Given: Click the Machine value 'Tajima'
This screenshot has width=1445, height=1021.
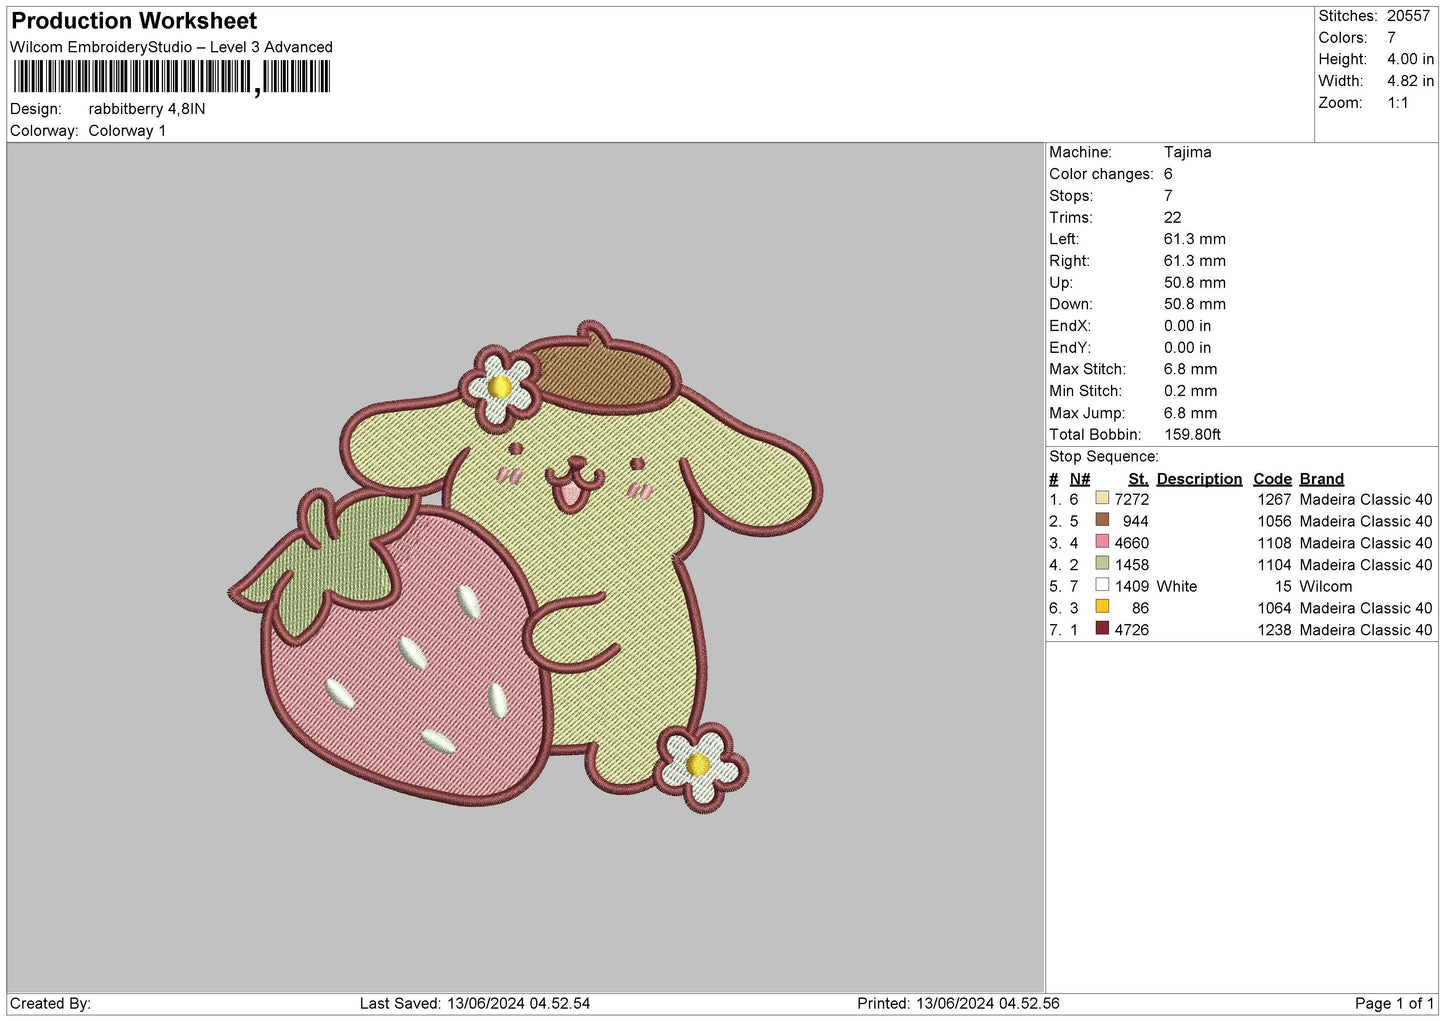Looking at the screenshot, I should [1187, 152].
